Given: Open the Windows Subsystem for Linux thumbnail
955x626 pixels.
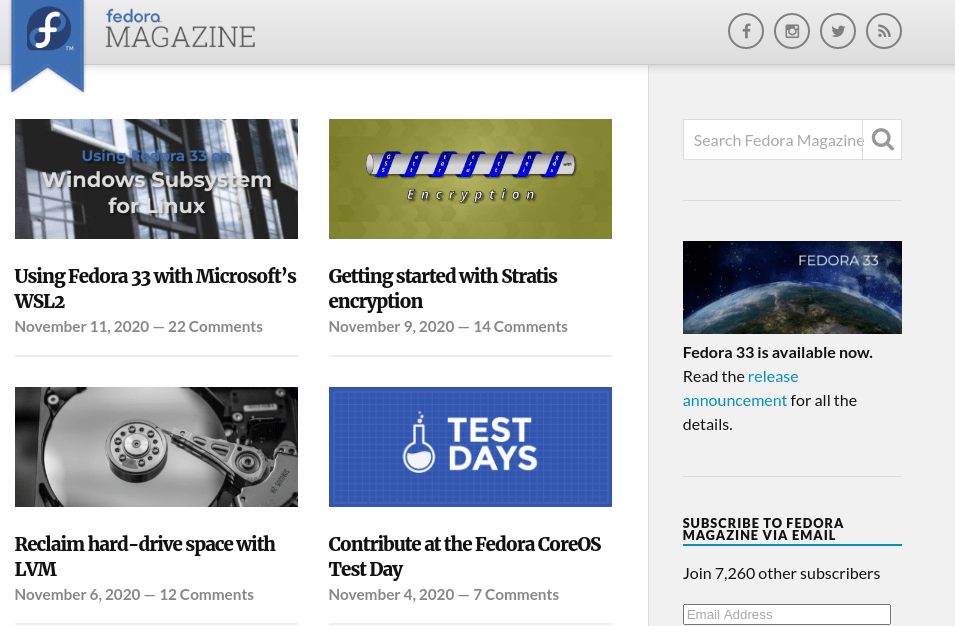Looking at the screenshot, I should [x=156, y=179].
